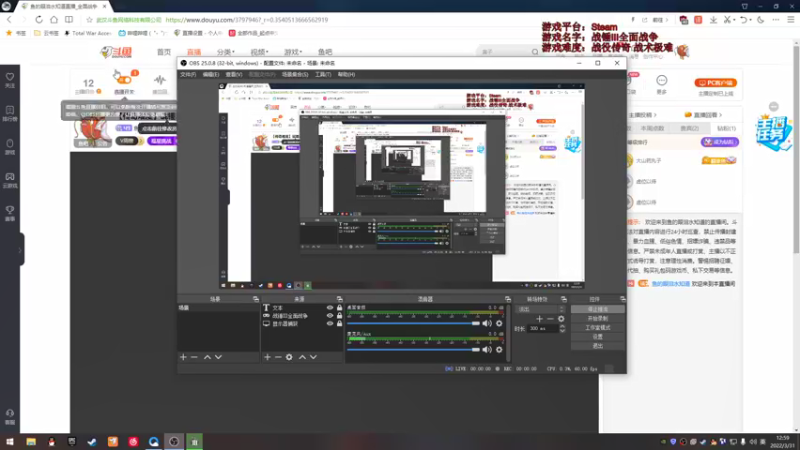Move source down in OBS Sources panel
The image size is (800, 450).
tap(313, 357)
